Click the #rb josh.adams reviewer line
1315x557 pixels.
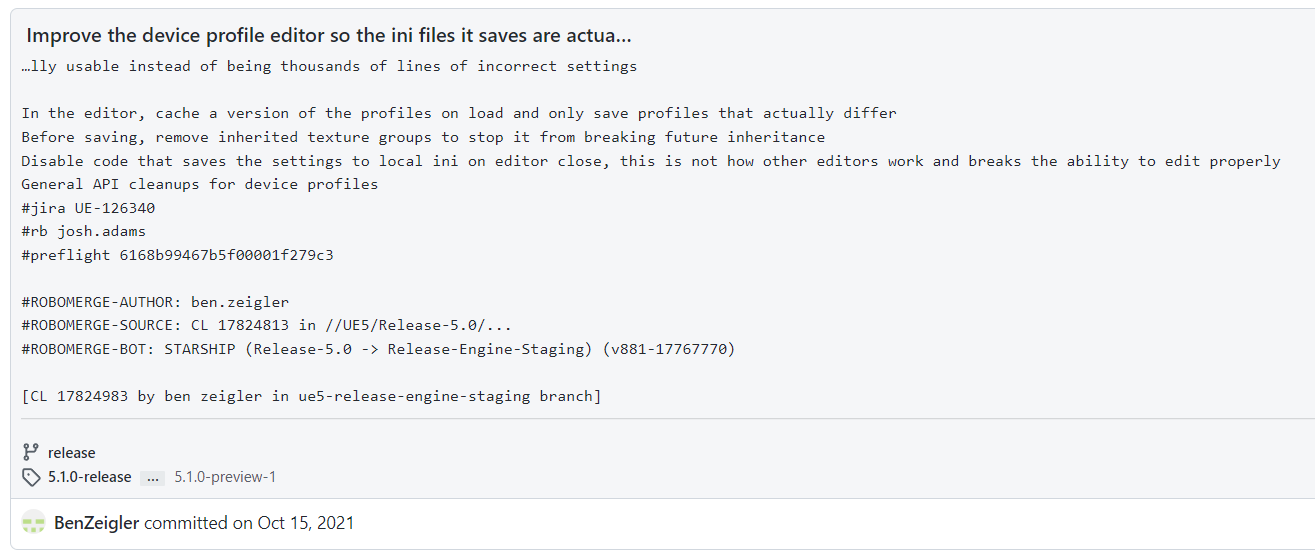[x=83, y=232]
